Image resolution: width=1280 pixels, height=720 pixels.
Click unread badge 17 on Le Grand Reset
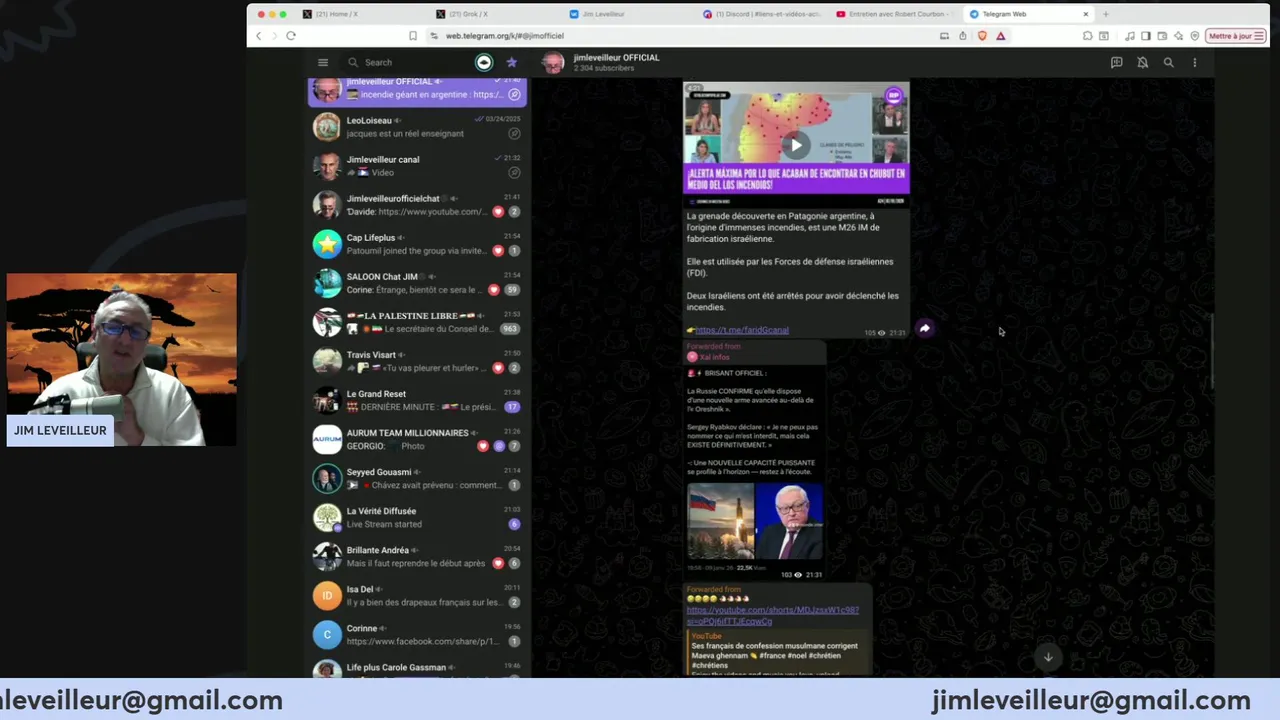coord(512,407)
